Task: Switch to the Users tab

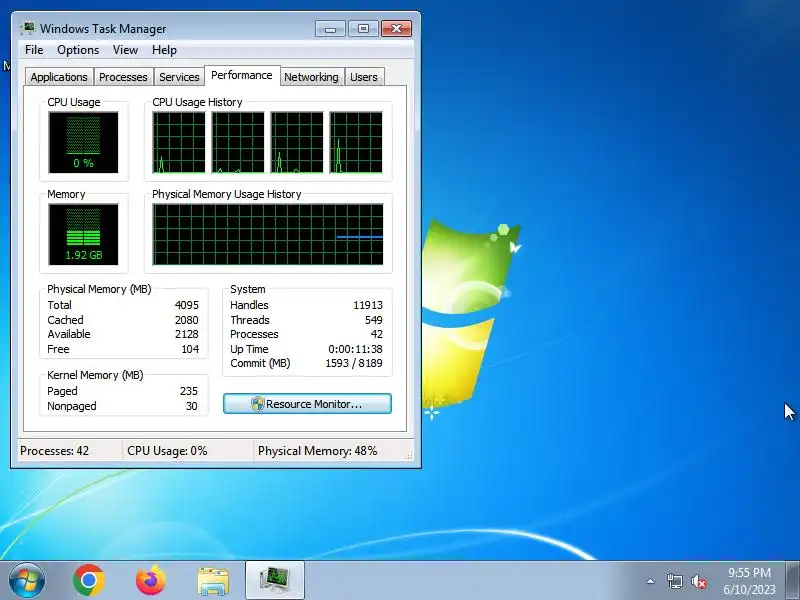Action: point(364,77)
